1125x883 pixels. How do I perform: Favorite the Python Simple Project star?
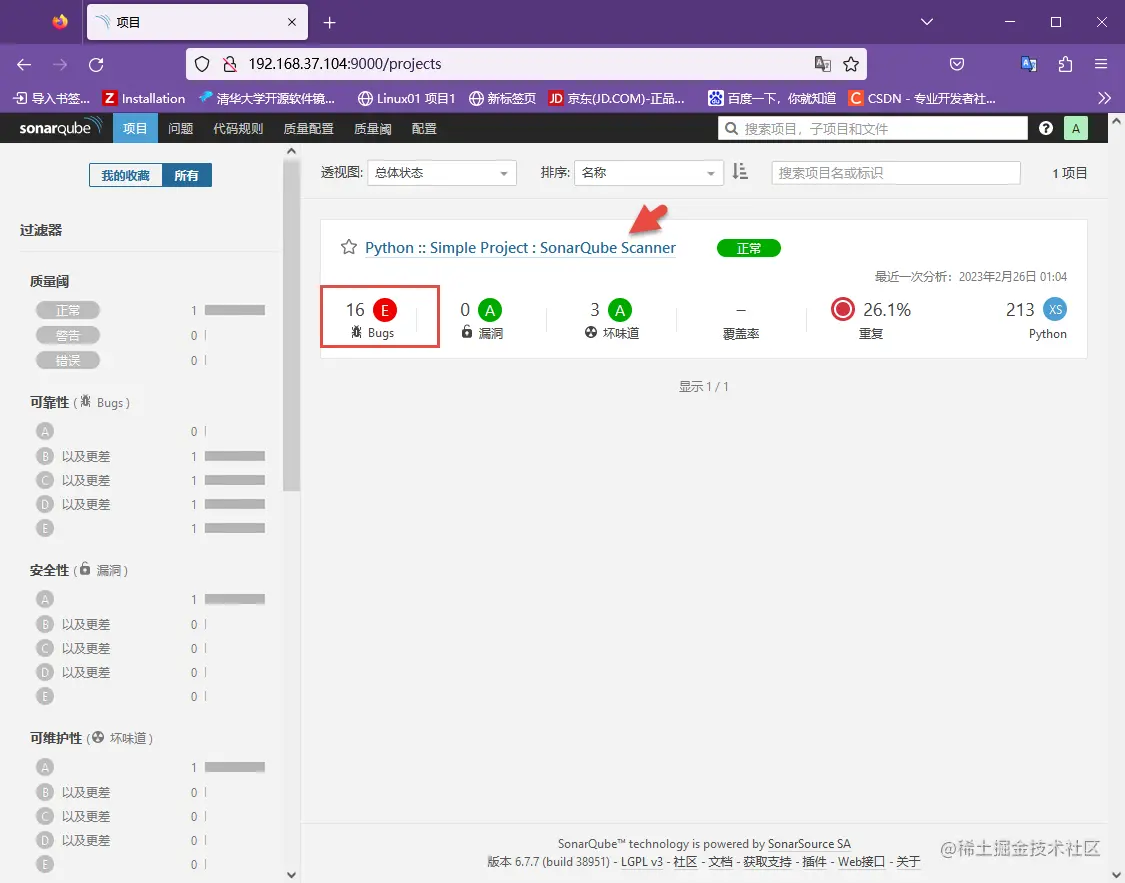click(349, 247)
